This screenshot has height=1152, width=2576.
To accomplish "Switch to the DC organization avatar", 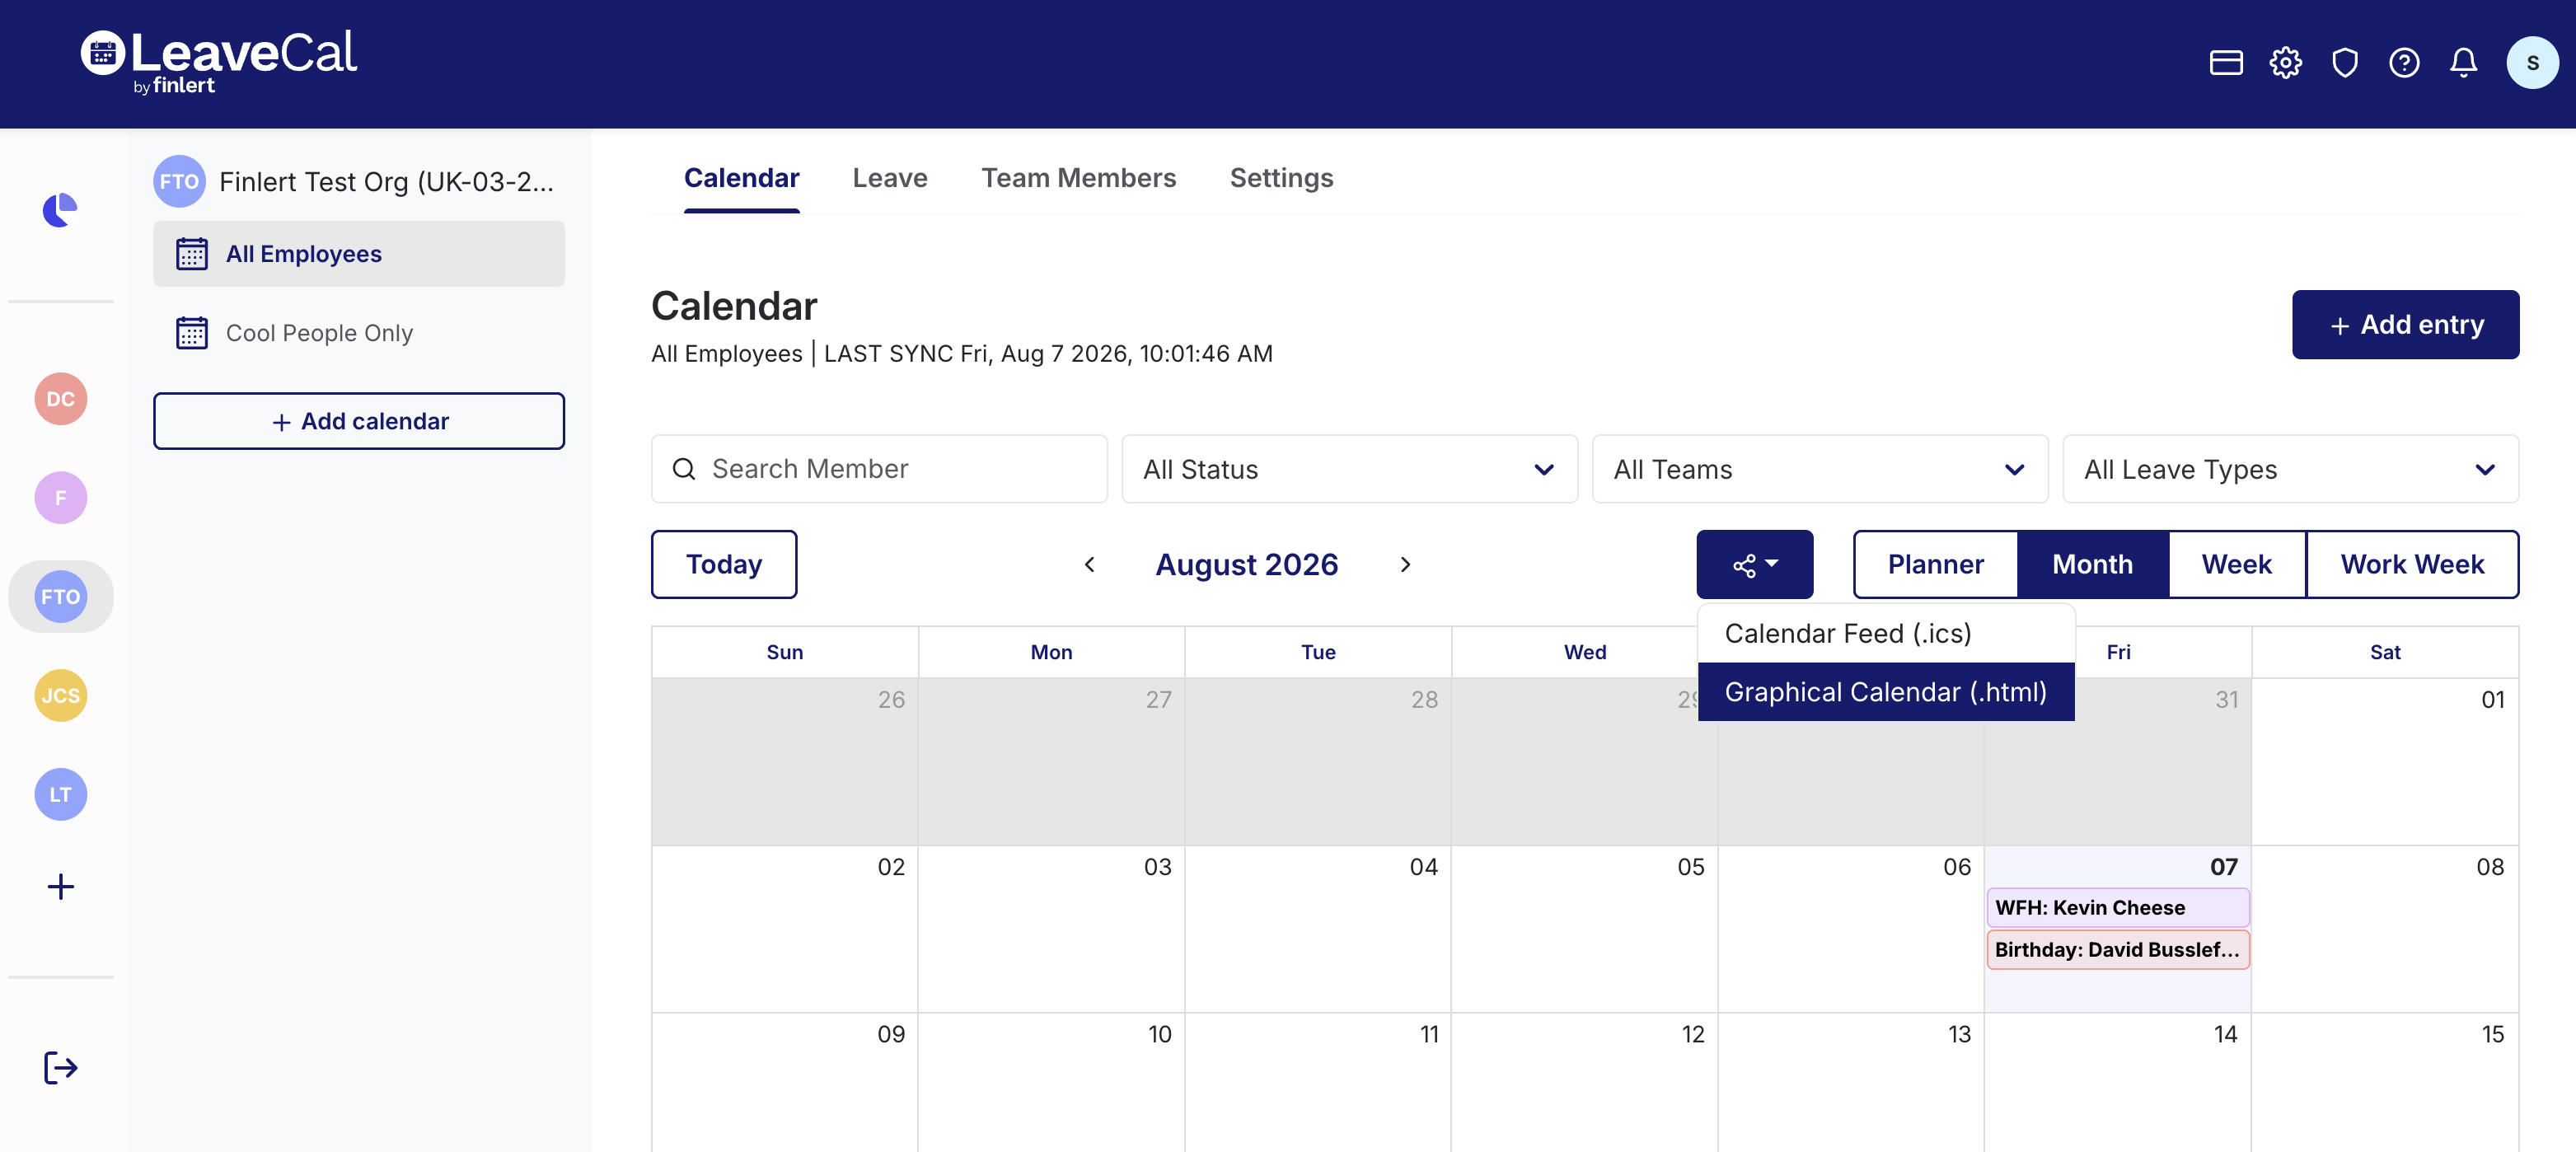I will point(61,399).
